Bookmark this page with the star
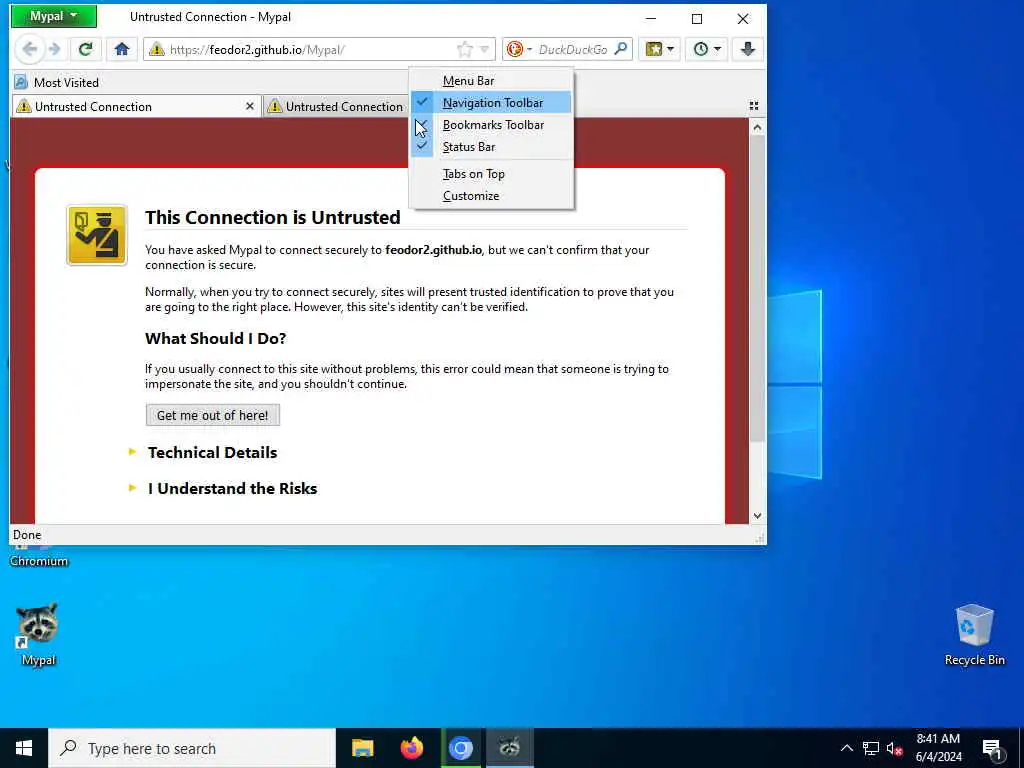Screen dimensions: 1024x768 464,49
